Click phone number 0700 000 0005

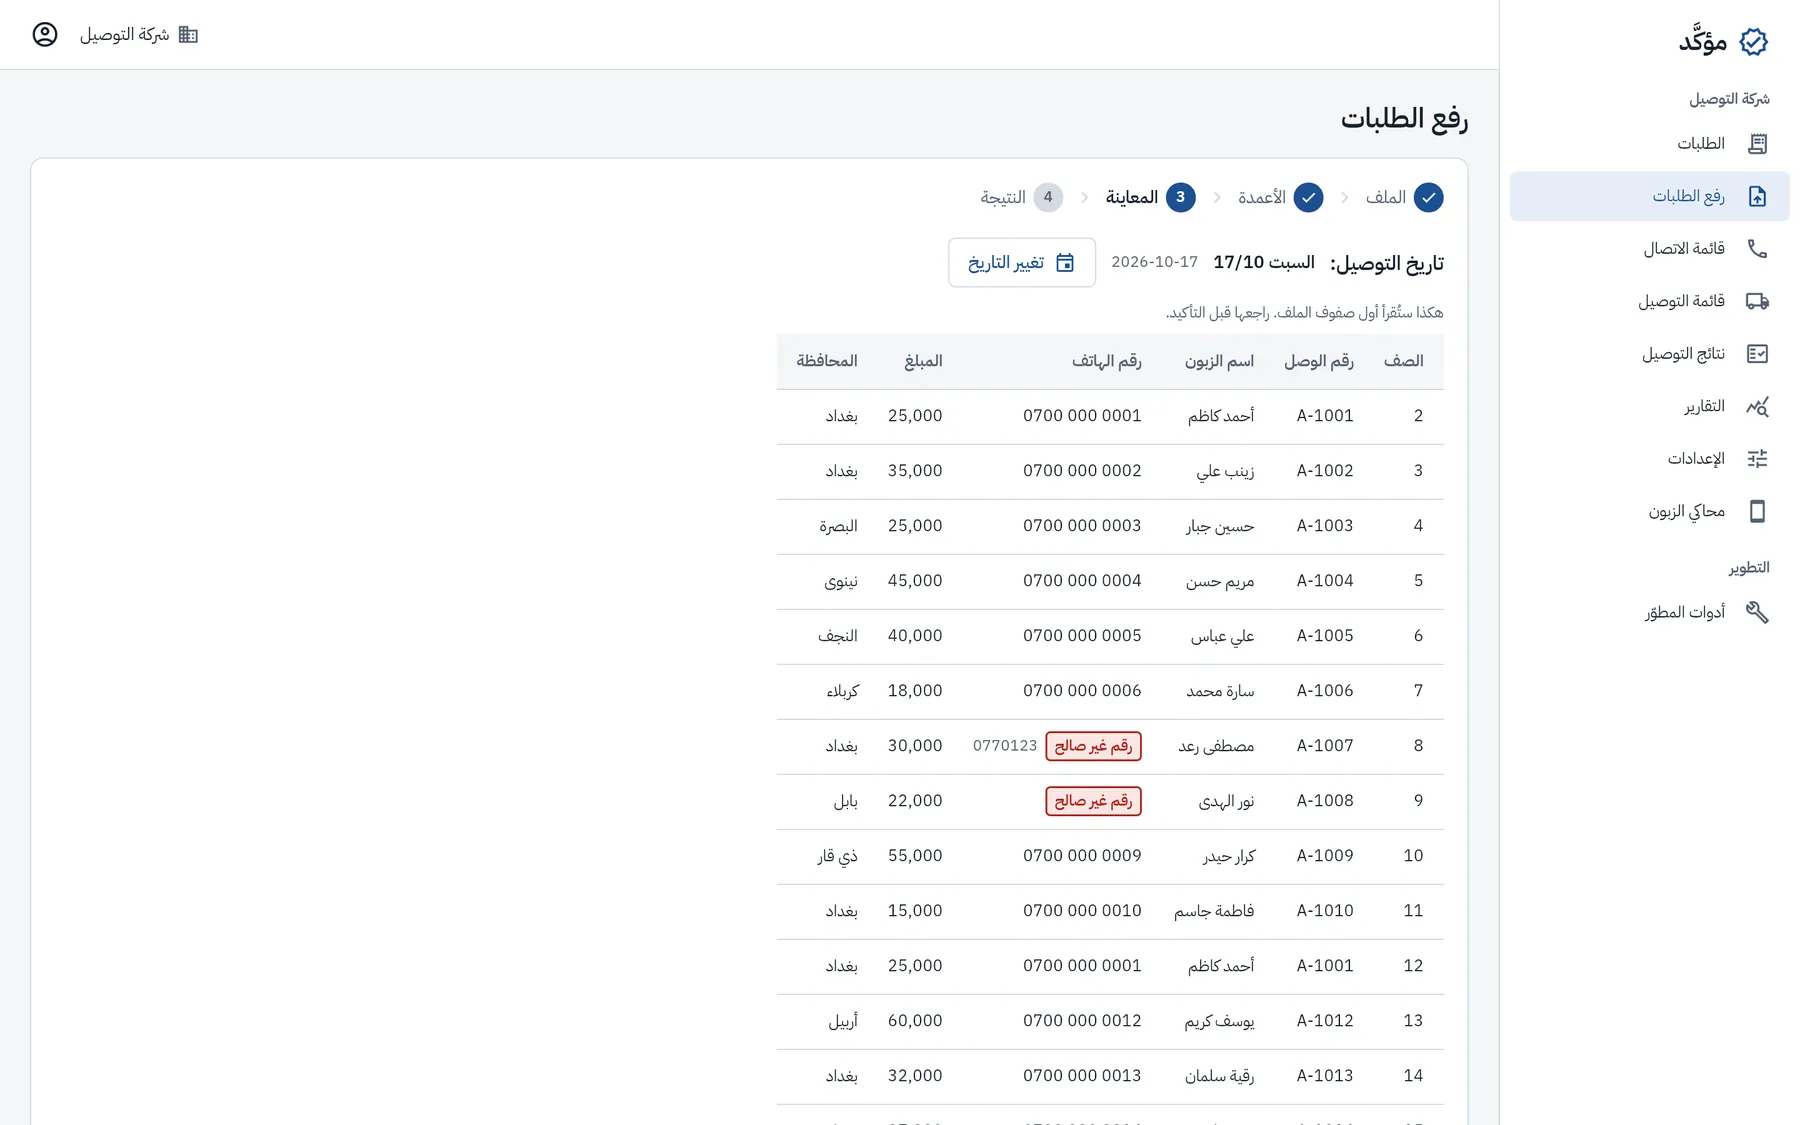click(1082, 636)
